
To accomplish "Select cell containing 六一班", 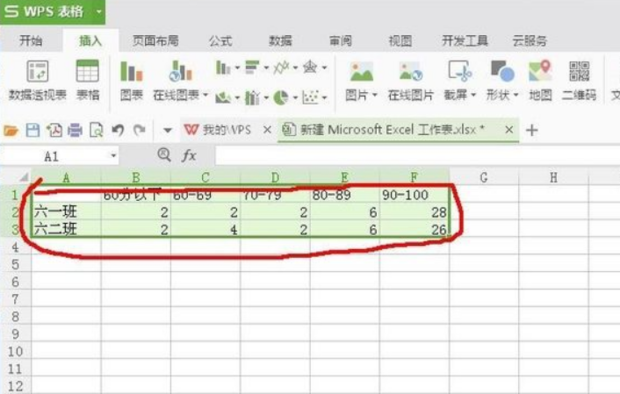I will pos(66,212).
